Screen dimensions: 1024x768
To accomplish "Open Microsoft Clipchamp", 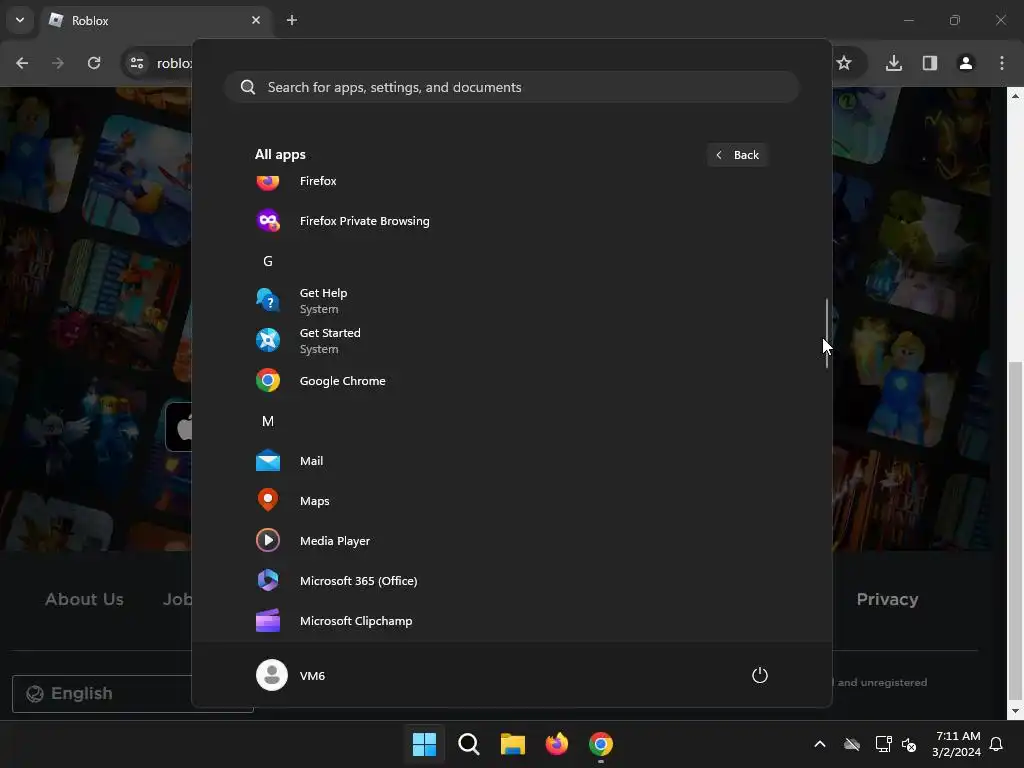I will click(x=511, y=620).
